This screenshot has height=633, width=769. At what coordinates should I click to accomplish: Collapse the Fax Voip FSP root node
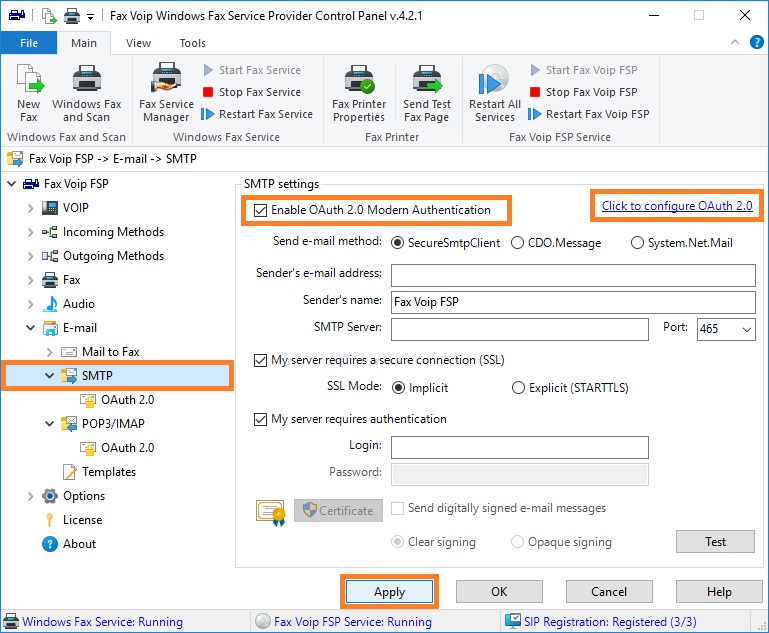[11, 184]
